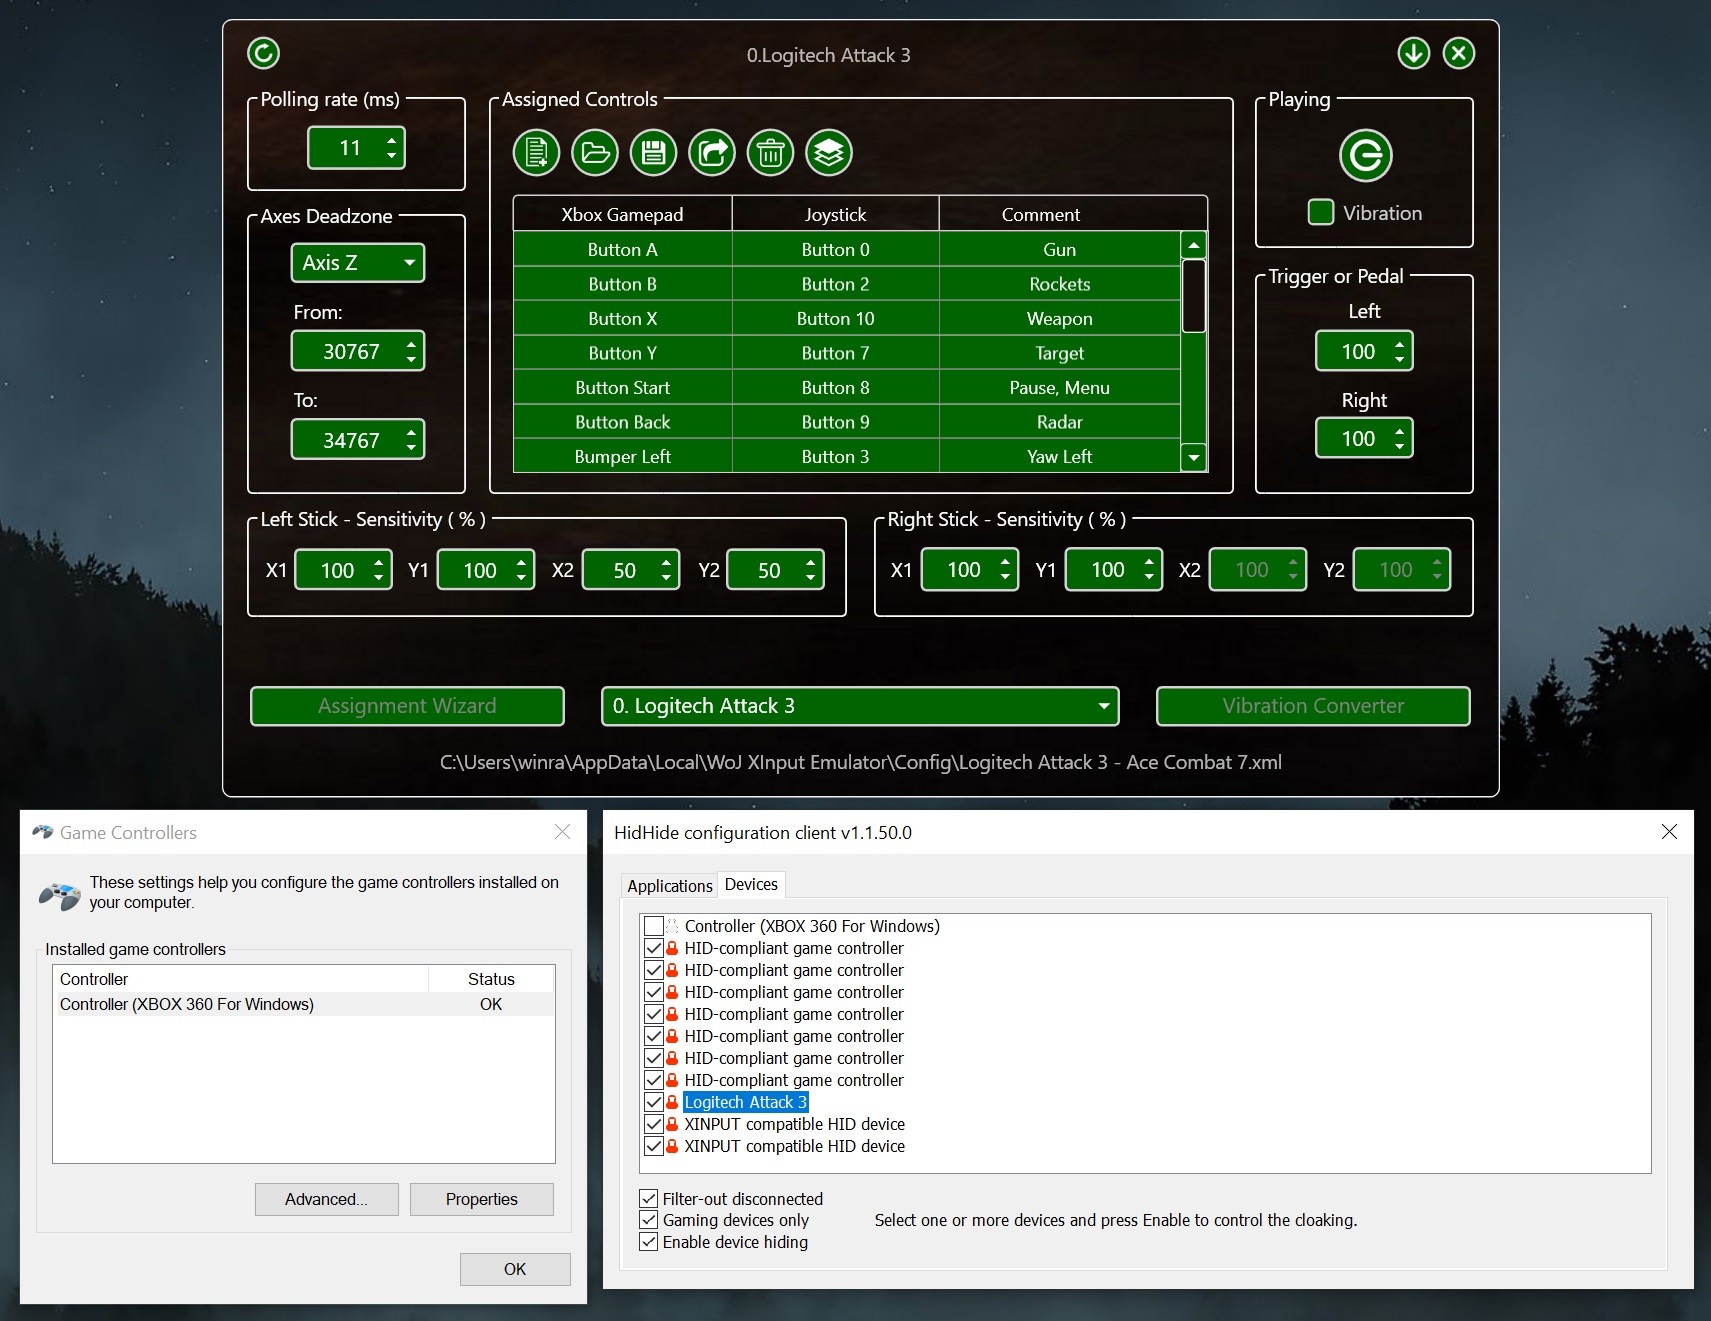Click the Pause, Menu comment cell

coord(1060,387)
